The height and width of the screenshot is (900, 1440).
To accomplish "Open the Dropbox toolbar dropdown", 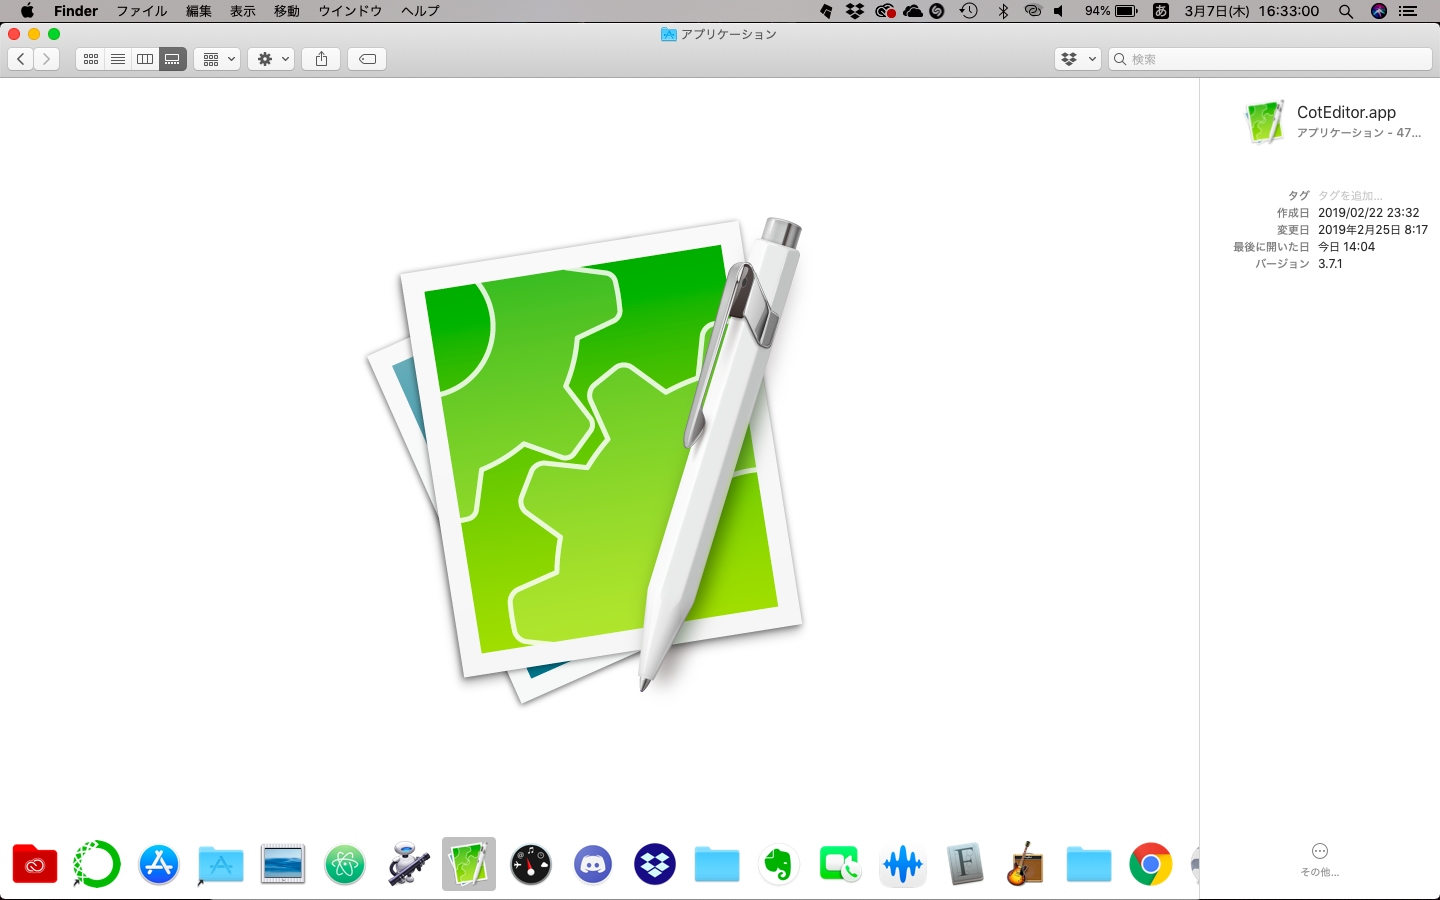I will point(1078,59).
